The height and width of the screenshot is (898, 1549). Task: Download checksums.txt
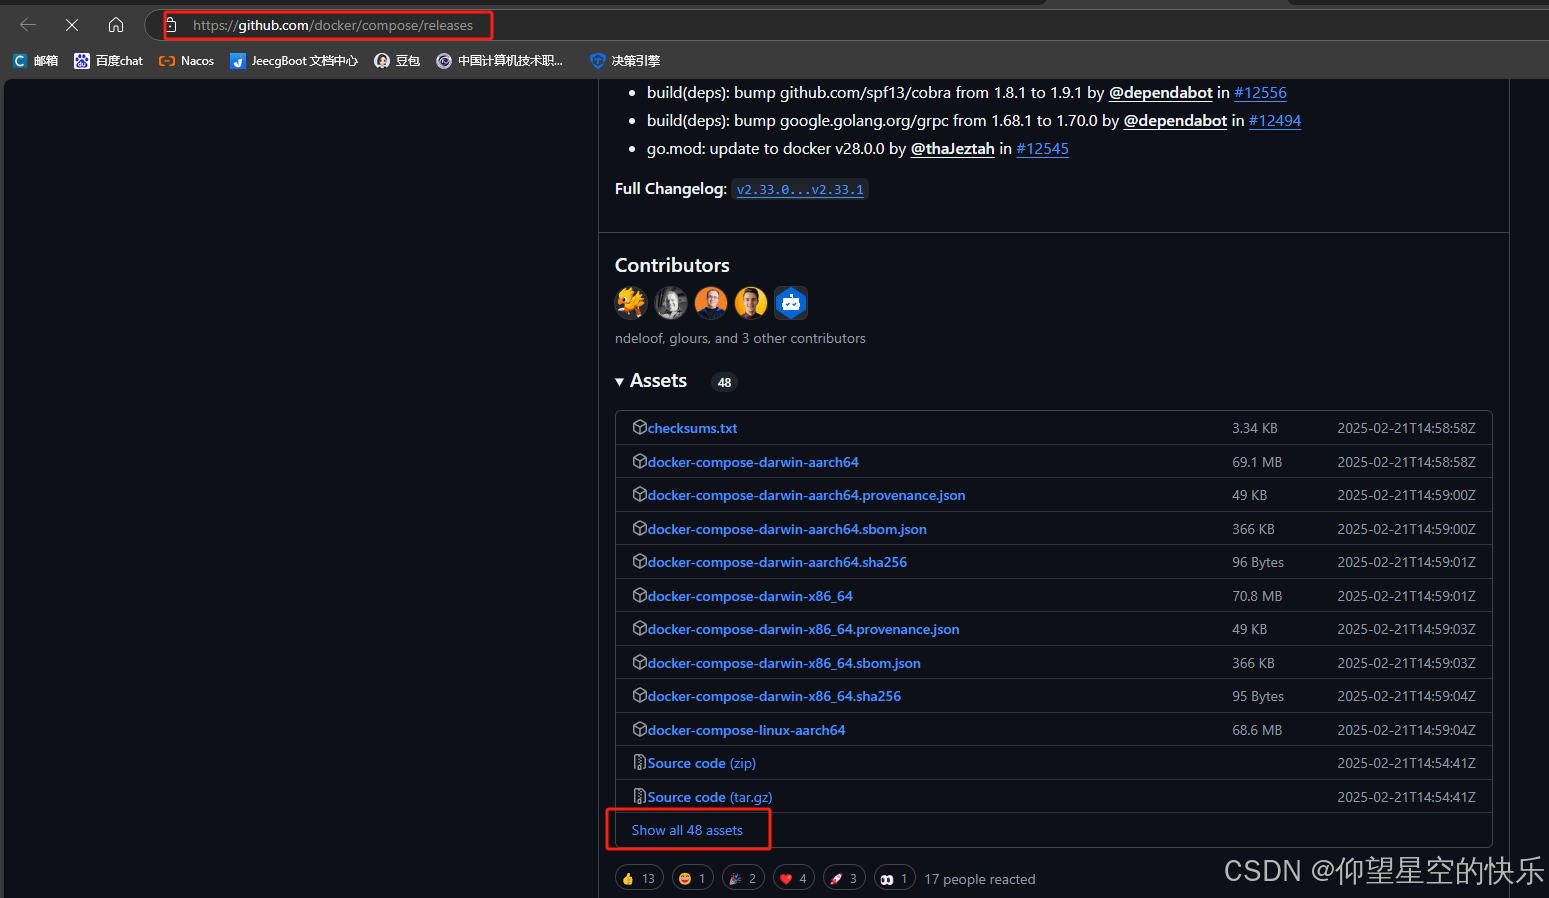(x=692, y=428)
